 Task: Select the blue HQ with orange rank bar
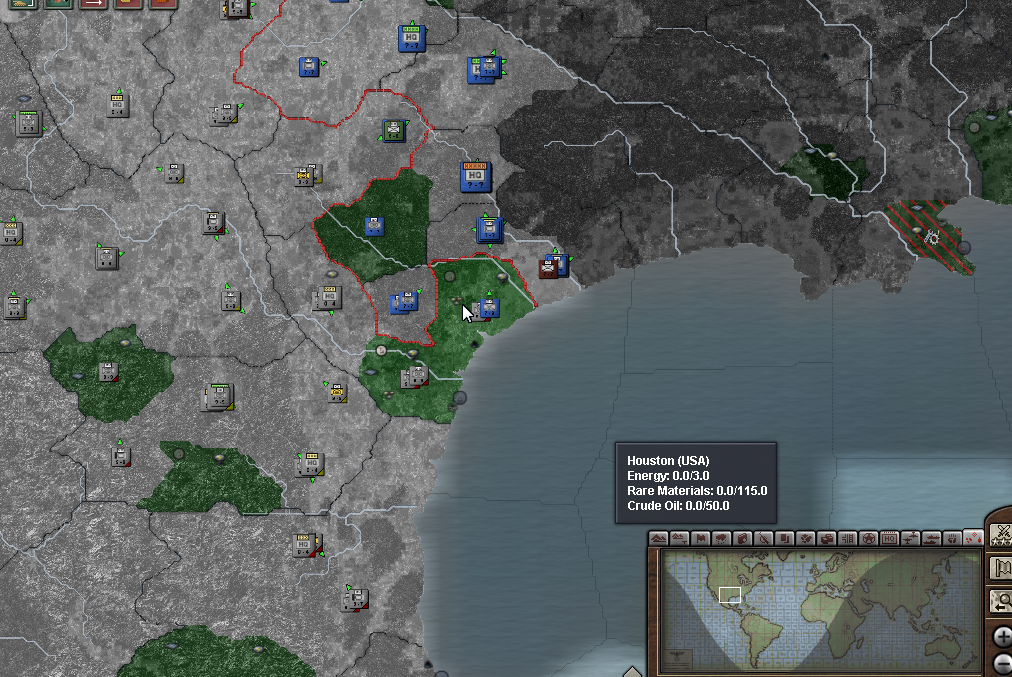476,176
